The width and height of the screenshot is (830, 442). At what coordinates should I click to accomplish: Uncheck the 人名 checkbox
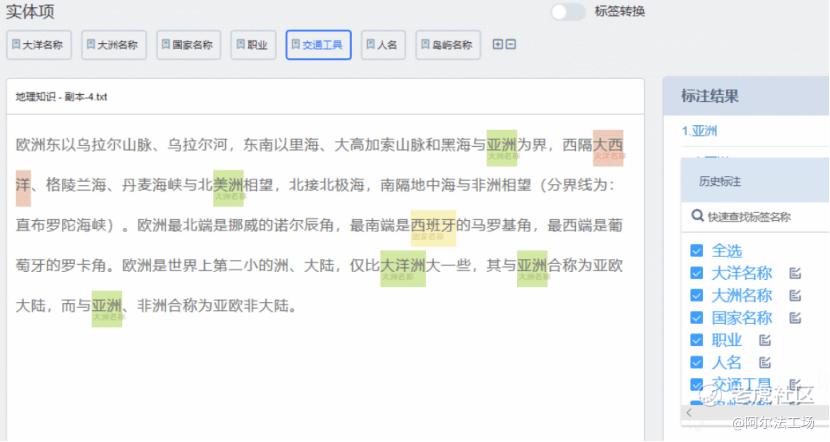tap(697, 362)
